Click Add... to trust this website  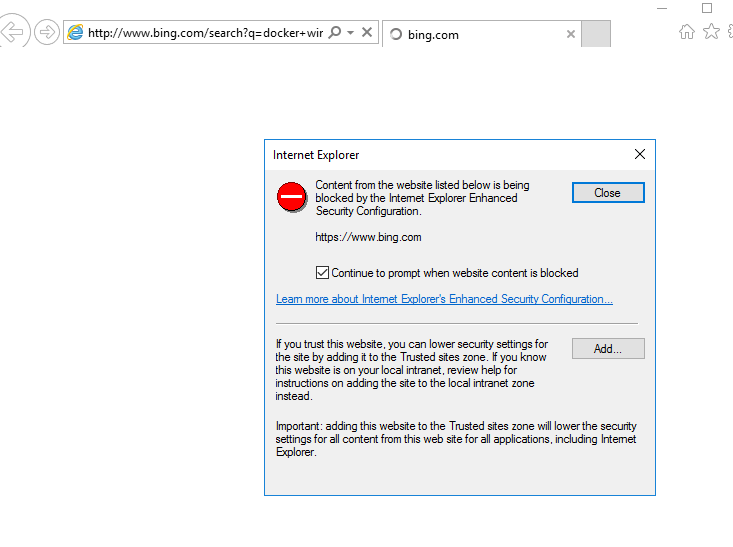point(608,349)
